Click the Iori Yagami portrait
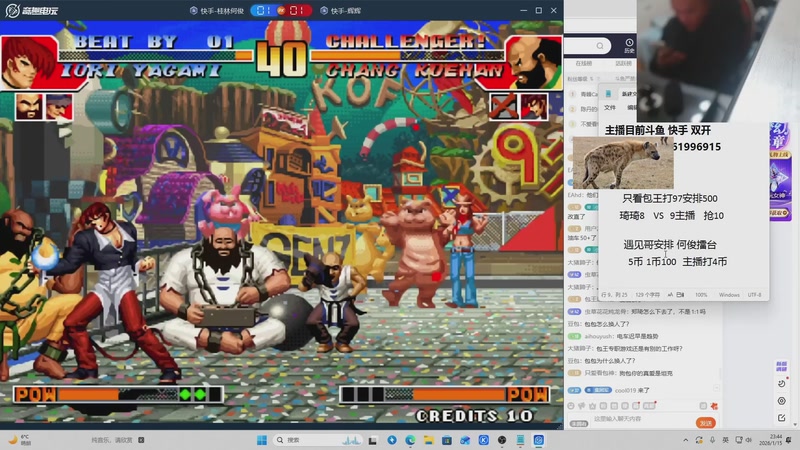The height and width of the screenshot is (450, 800). tap(29, 63)
